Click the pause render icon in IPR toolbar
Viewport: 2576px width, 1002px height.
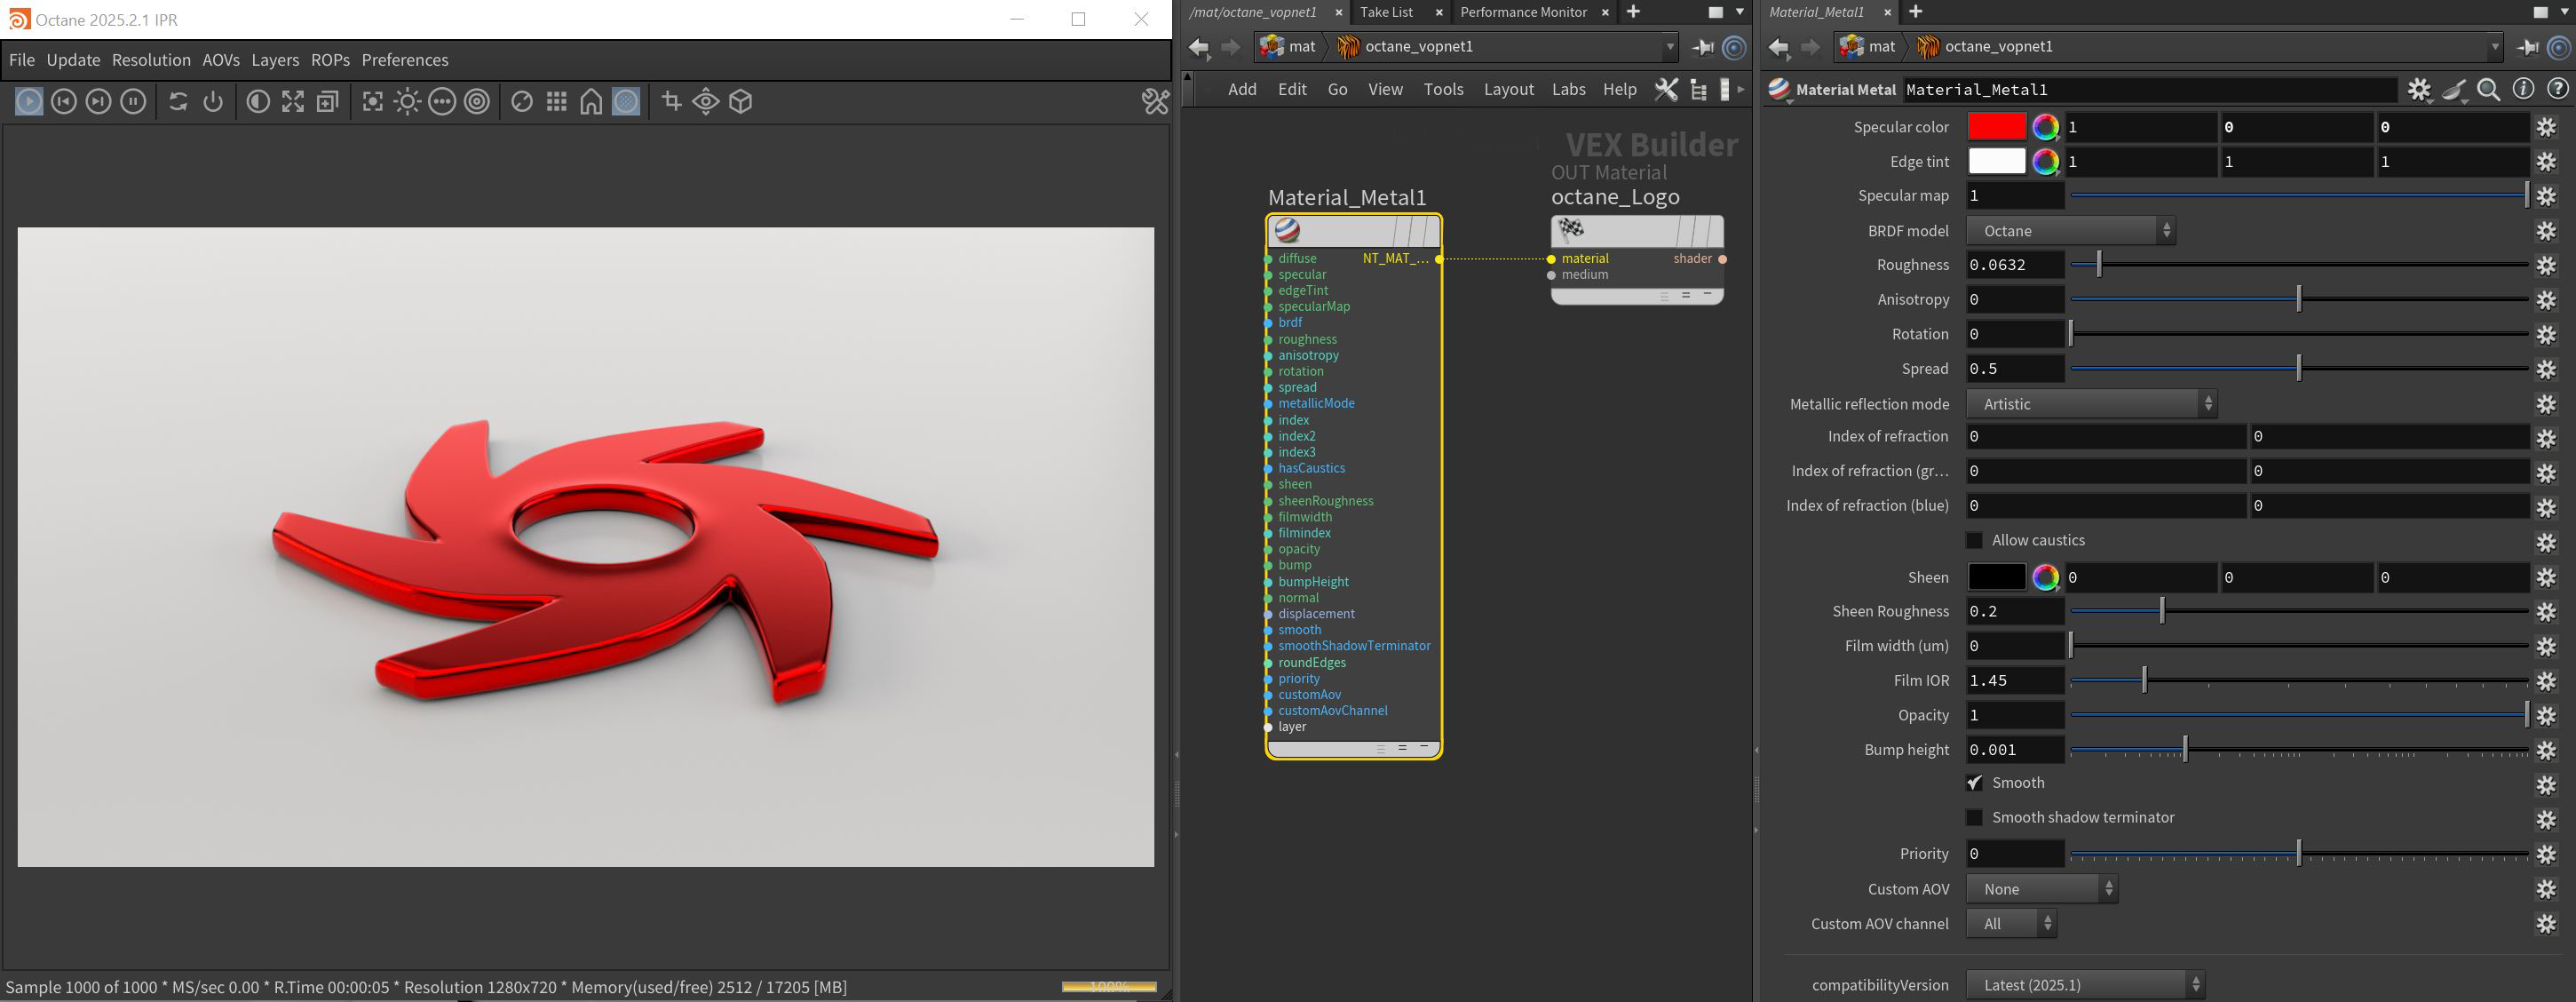pyautogui.click(x=133, y=101)
